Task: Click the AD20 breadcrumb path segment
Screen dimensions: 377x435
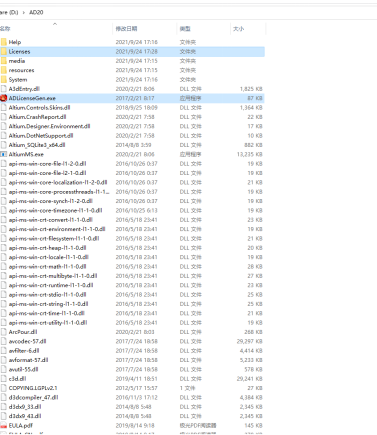Action: click(x=36, y=12)
